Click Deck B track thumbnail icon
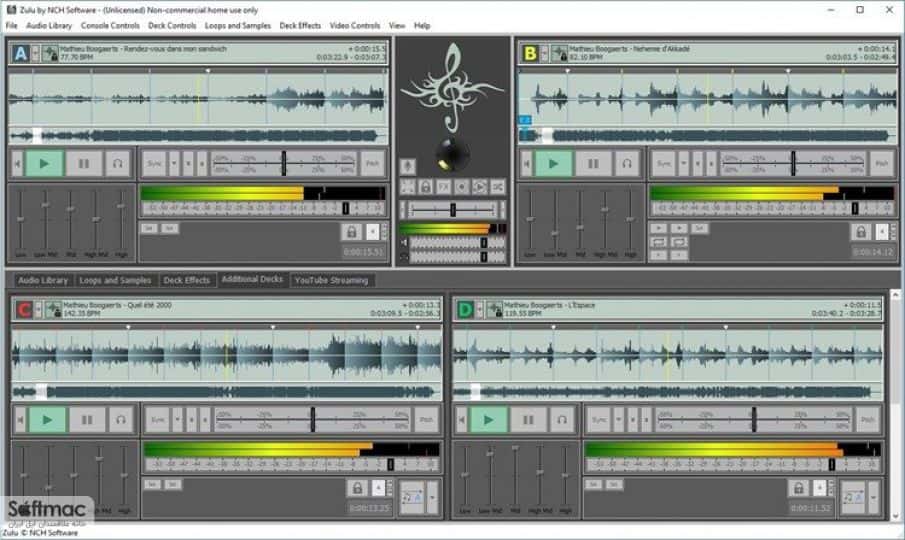Screen dimensions: 905x540 click(x=559, y=54)
